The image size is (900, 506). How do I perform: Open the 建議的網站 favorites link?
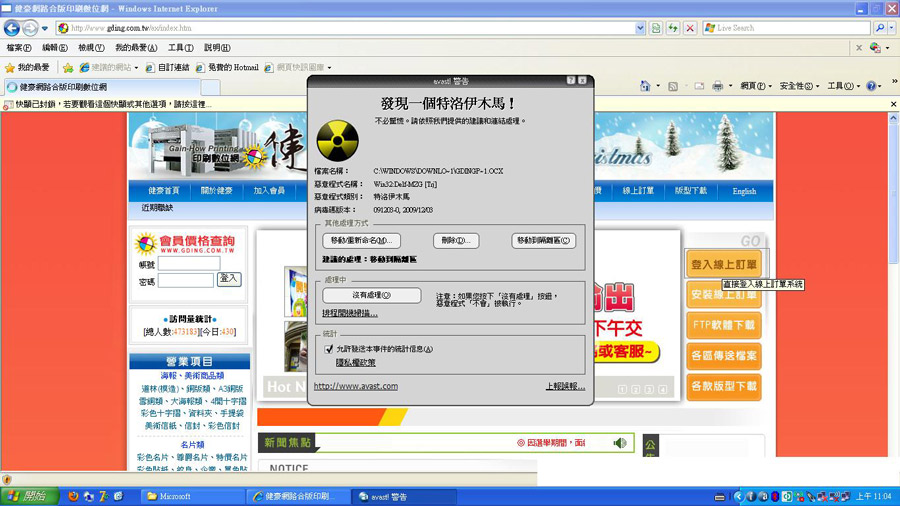pyautogui.click(x=109, y=68)
